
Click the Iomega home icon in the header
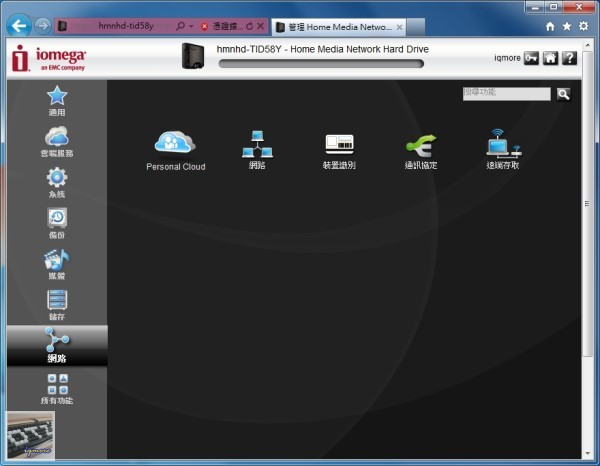click(x=550, y=58)
